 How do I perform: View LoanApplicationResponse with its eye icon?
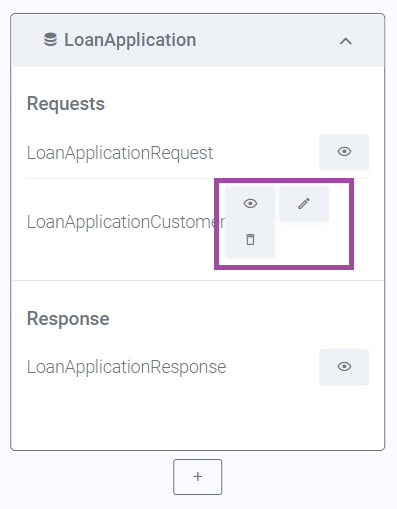tap(344, 367)
